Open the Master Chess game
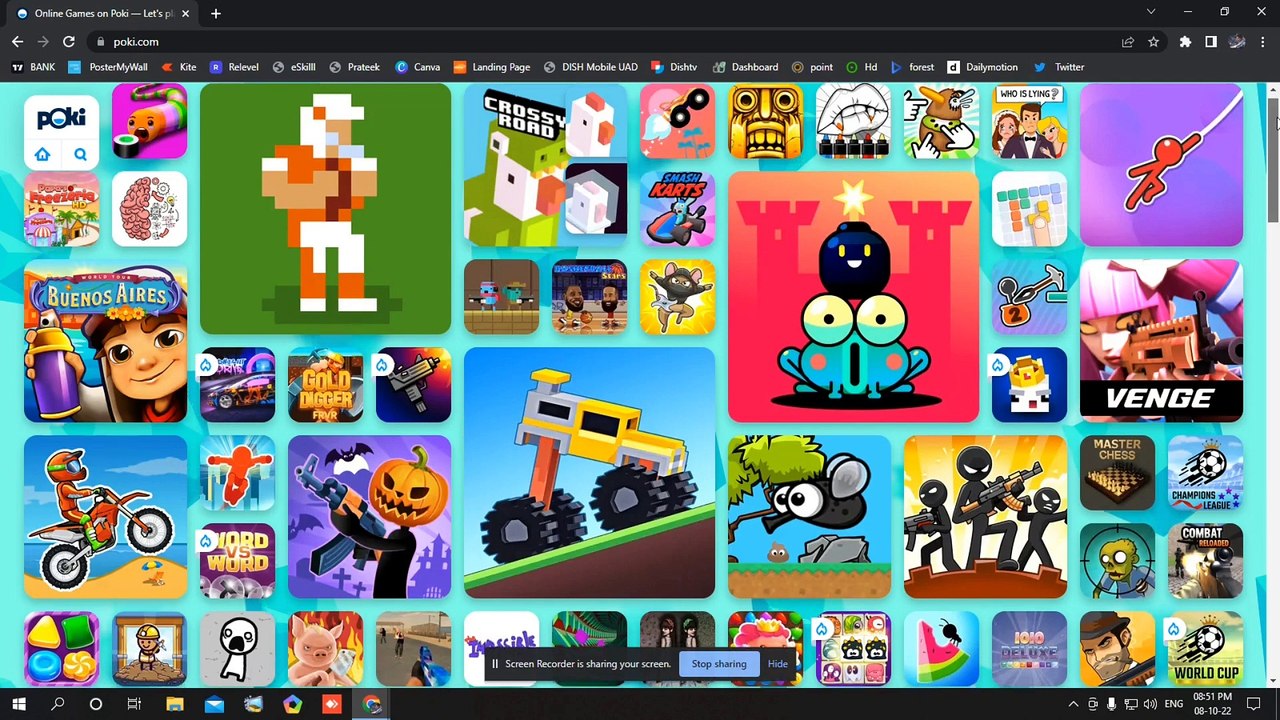This screenshot has width=1280, height=720. (x=1117, y=472)
